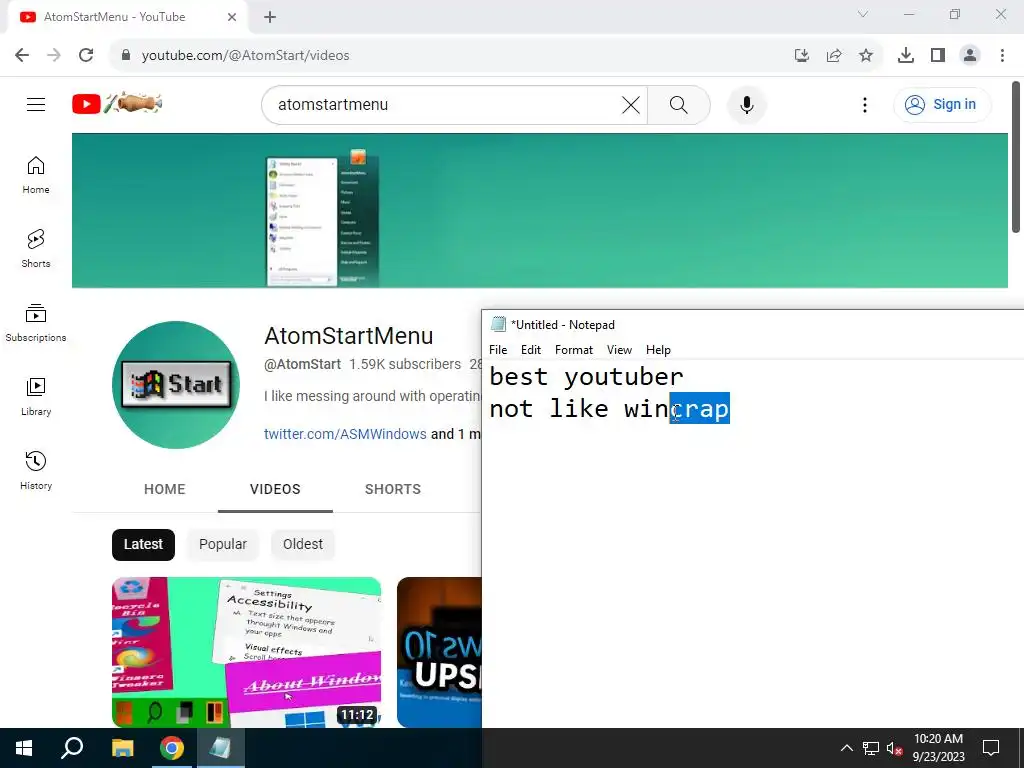Sort videos by Popular
The height and width of the screenshot is (768, 1024).
click(223, 545)
